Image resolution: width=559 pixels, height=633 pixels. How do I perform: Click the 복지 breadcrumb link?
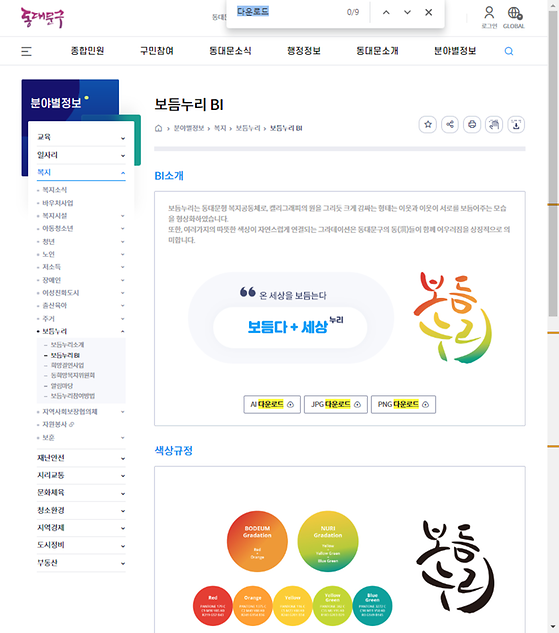pos(220,128)
